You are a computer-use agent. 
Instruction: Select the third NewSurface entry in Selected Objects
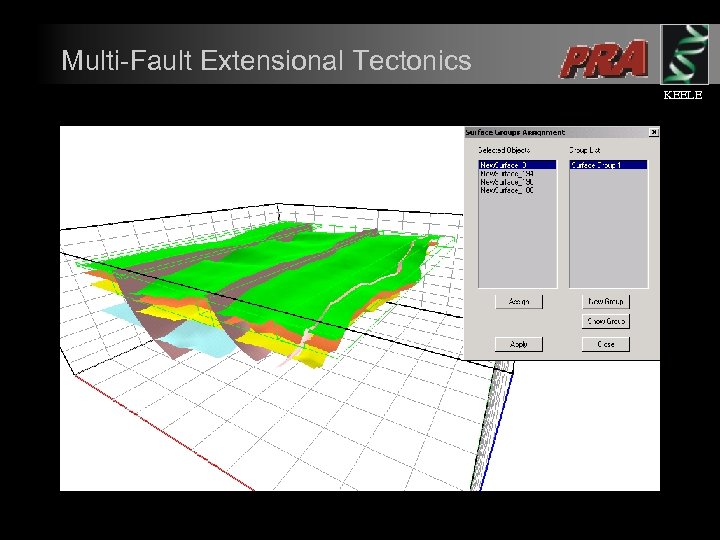click(x=518, y=182)
